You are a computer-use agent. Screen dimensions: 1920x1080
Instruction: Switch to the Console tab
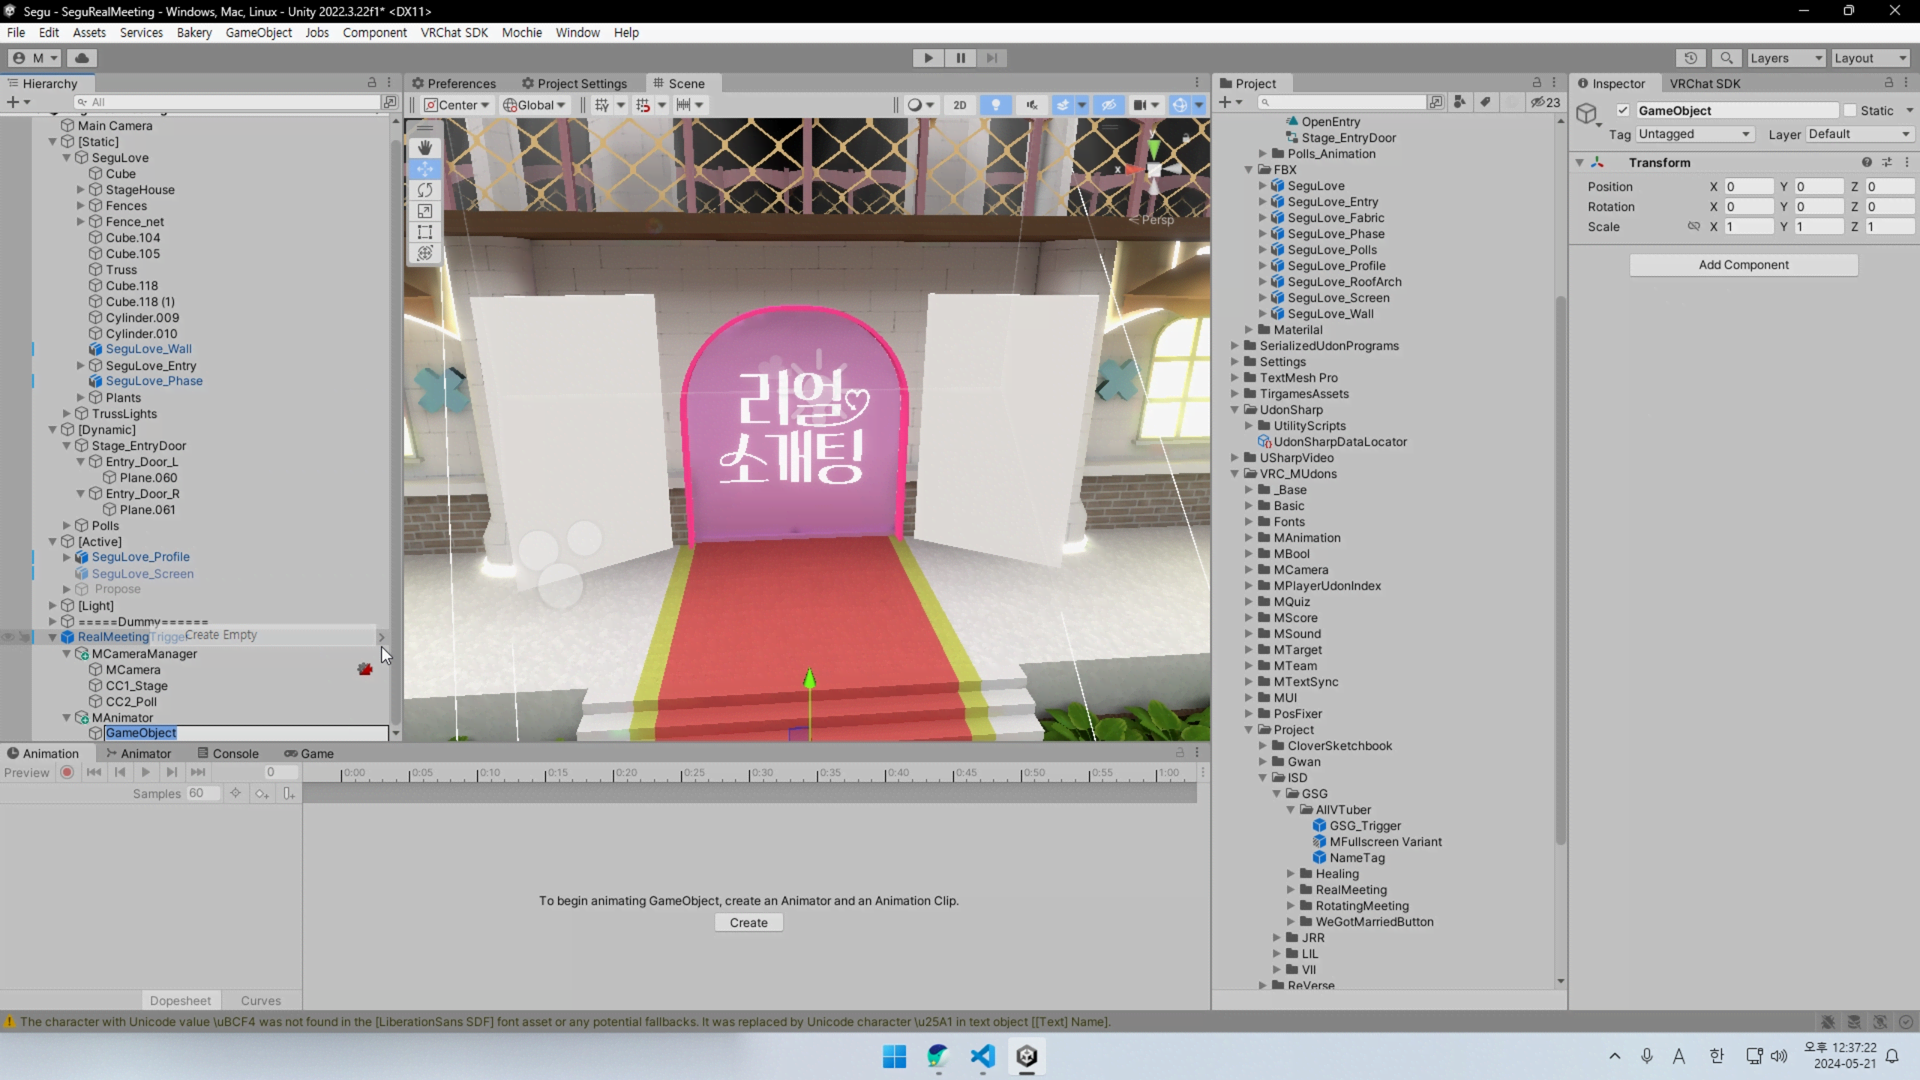point(228,754)
